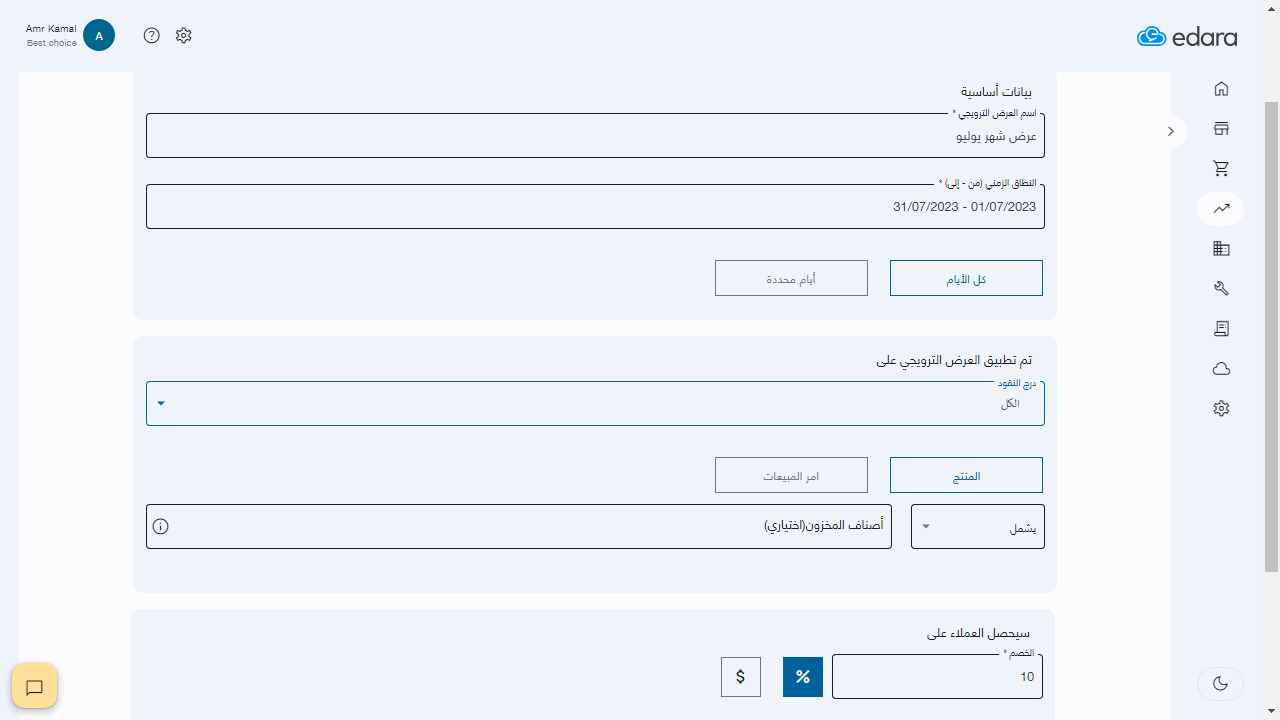The image size is (1280, 720).
Task: Switch to امر المبيعات tab
Action: pyautogui.click(x=790, y=476)
